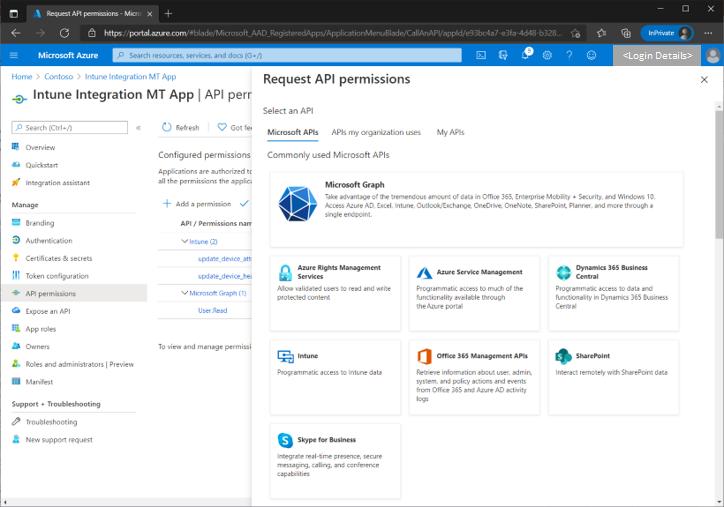Open tab actions menu icon
Screen dimensions: 724x507
coord(14,13)
